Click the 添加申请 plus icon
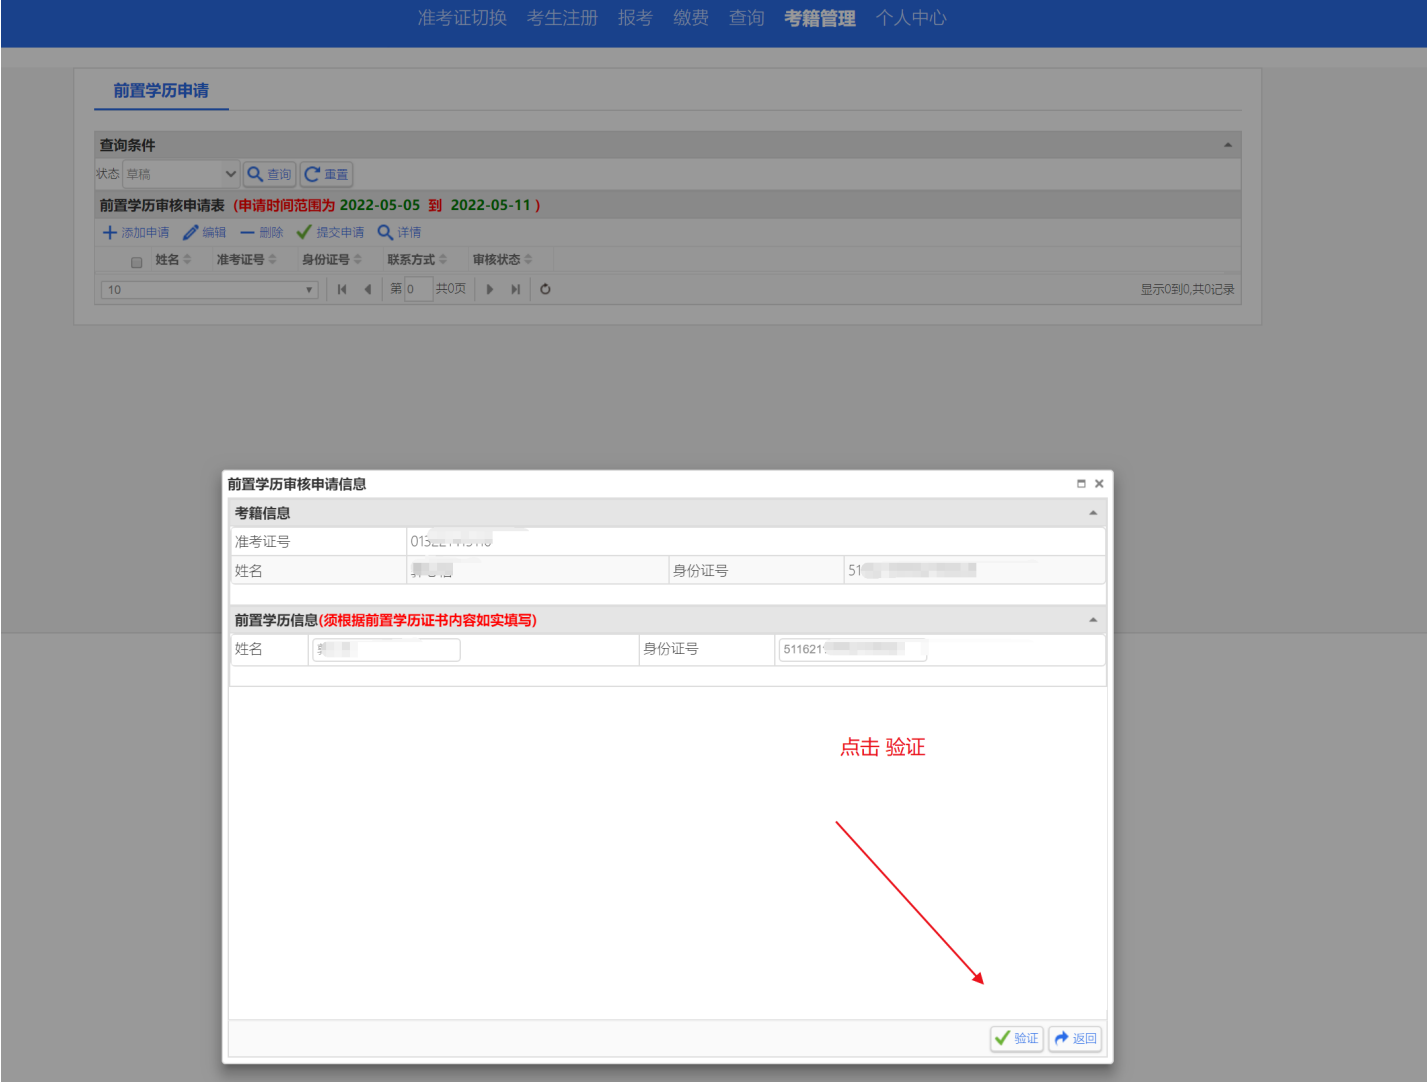This screenshot has width=1427, height=1082. click(110, 232)
